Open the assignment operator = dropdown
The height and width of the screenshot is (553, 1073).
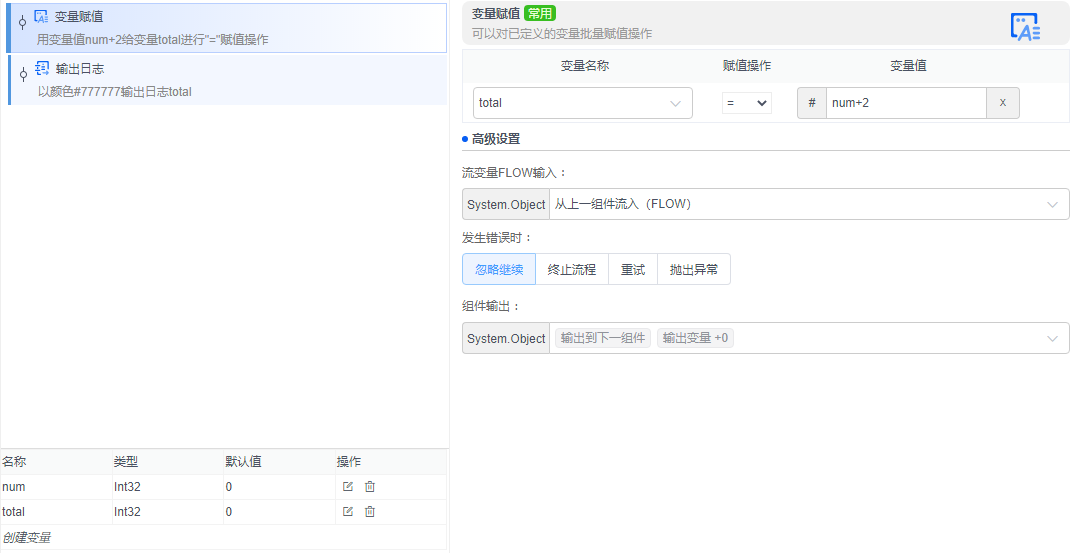point(747,103)
